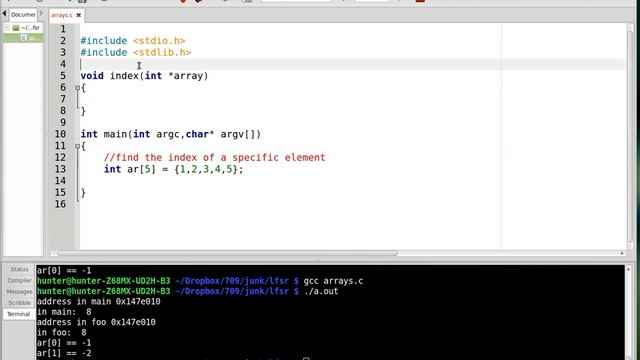Click line number 7 in the margin
640x360 pixels.
point(63,99)
